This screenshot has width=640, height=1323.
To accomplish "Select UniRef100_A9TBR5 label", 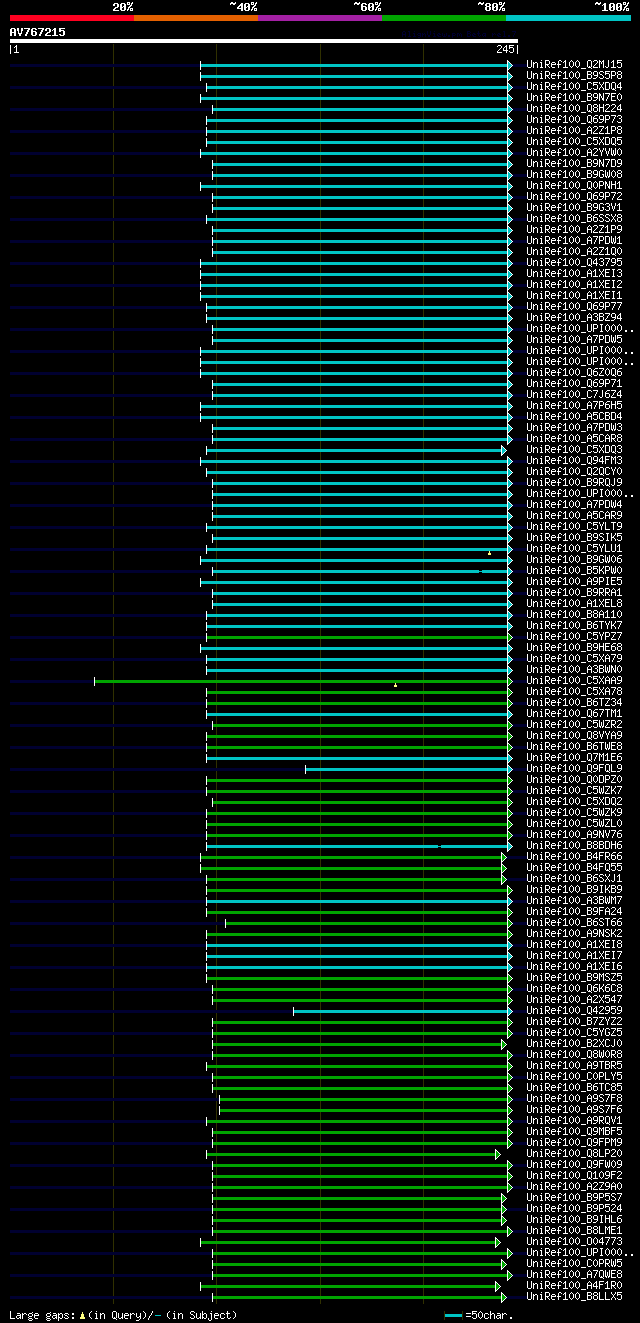I will (x=574, y=1065).
